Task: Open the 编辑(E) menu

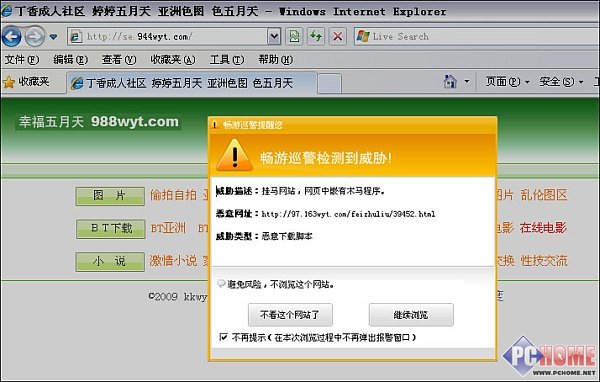Action: coord(70,60)
